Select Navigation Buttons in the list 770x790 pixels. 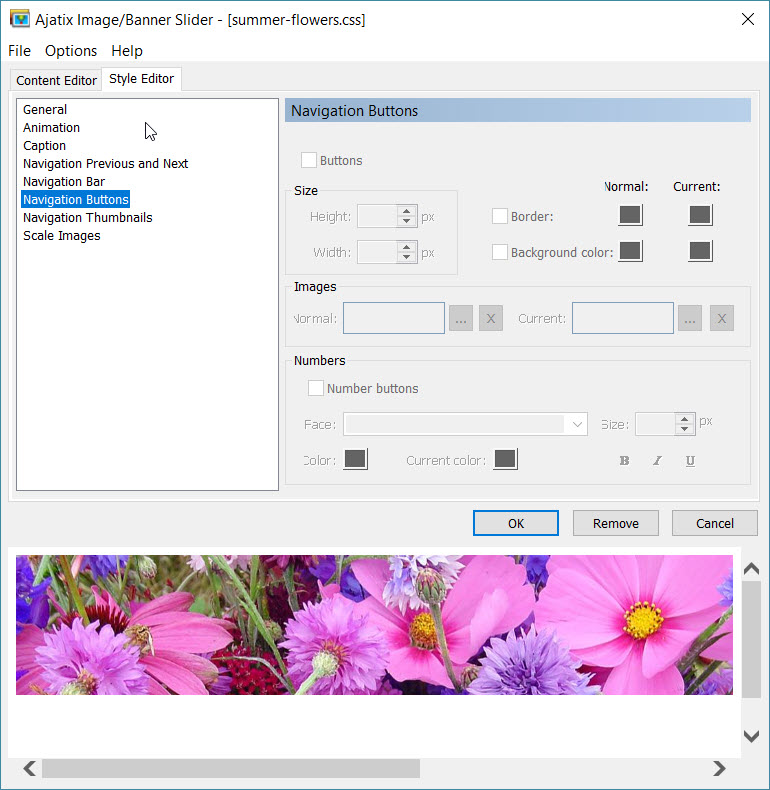76,200
